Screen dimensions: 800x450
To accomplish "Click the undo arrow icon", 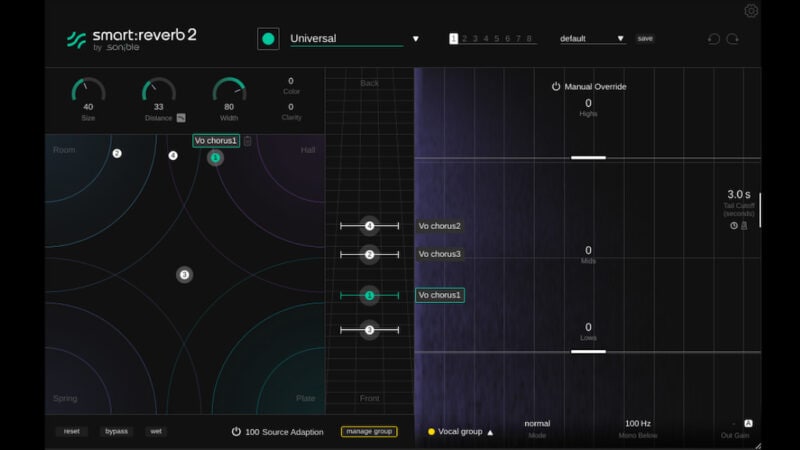I will click(714, 39).
